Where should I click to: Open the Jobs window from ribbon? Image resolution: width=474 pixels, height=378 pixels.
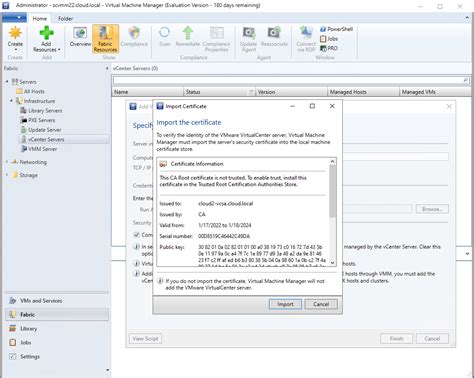click(329, 39)
